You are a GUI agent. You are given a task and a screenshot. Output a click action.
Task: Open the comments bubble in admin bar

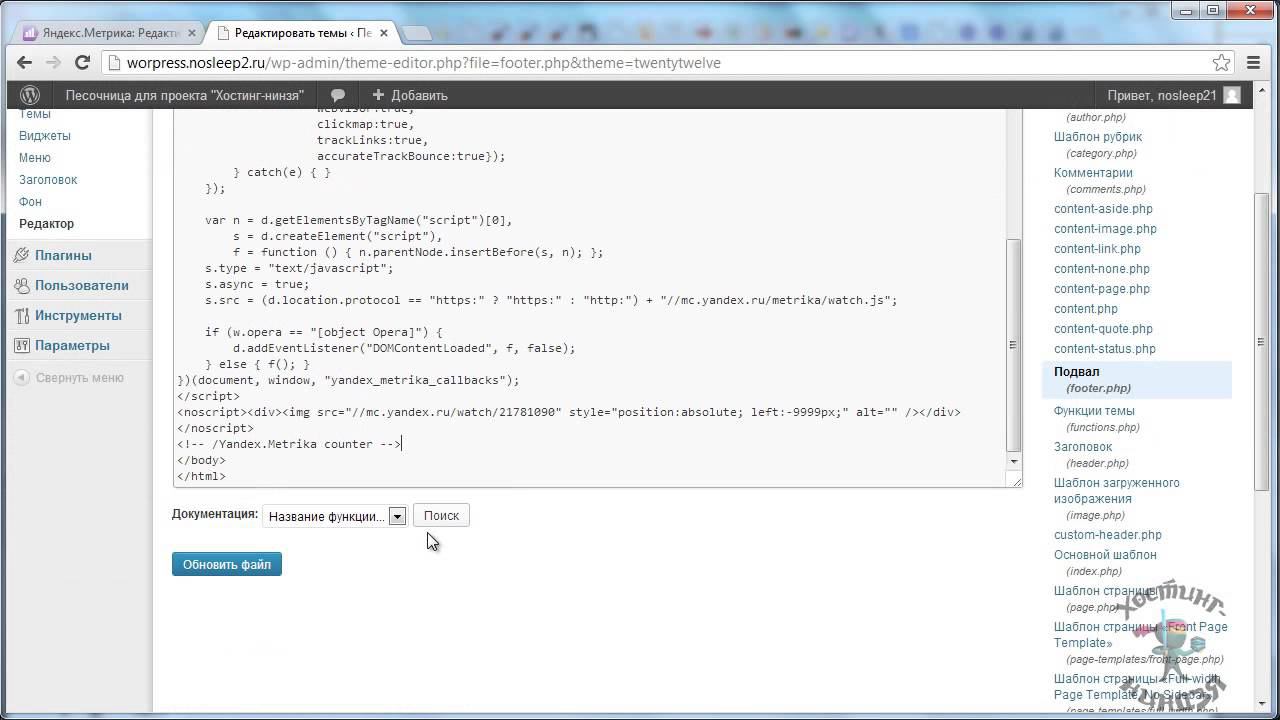338,95
